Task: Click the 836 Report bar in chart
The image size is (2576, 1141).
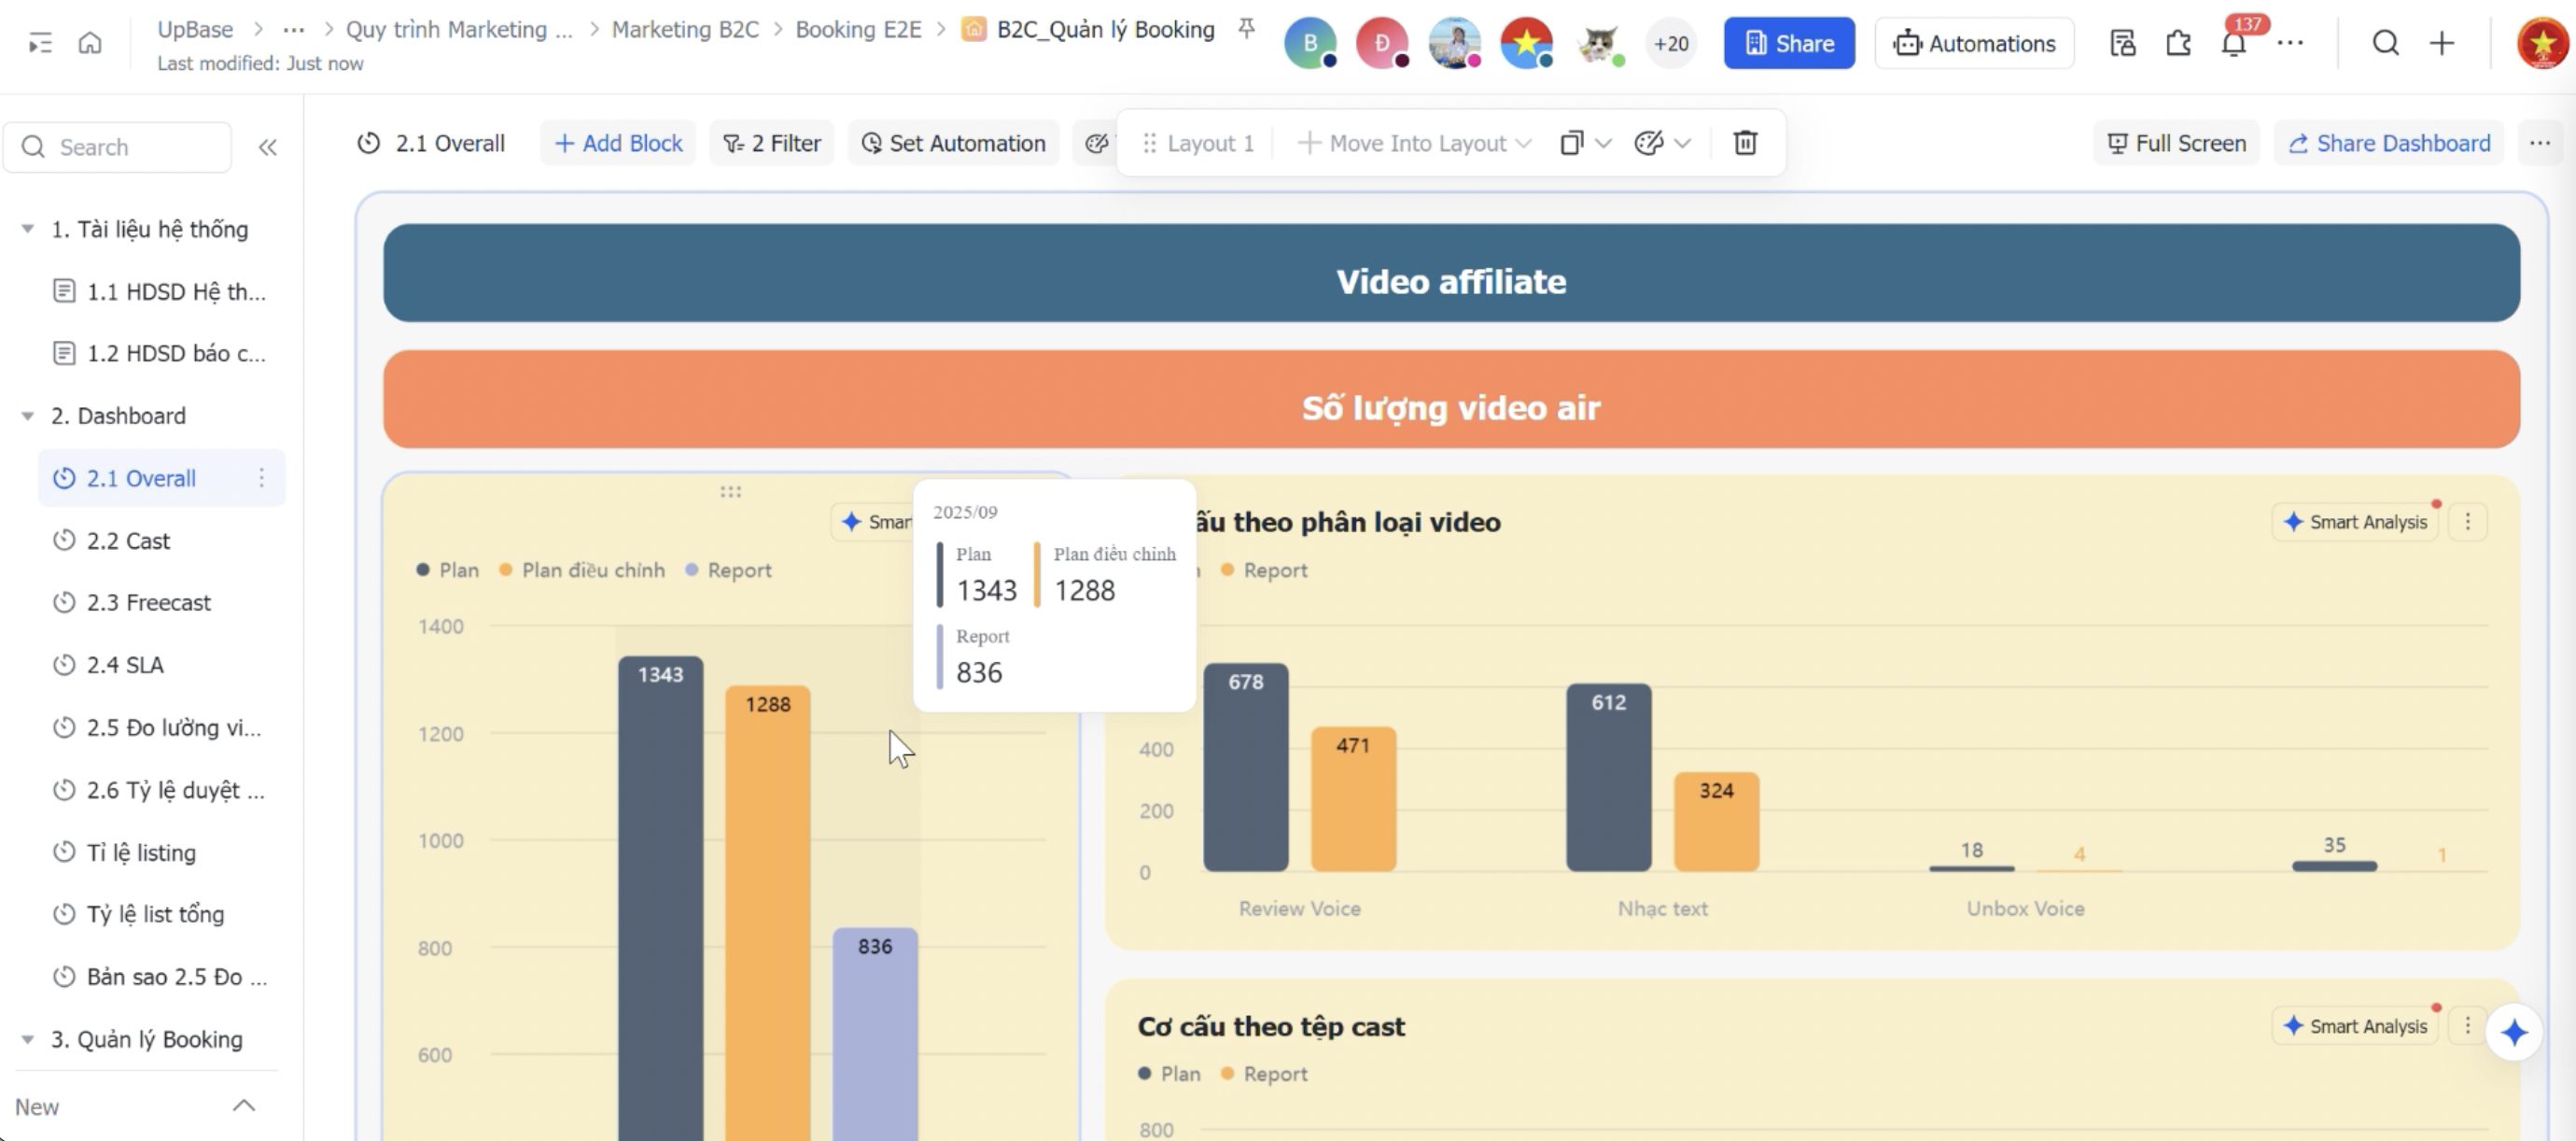Action: click(874, 1030)
